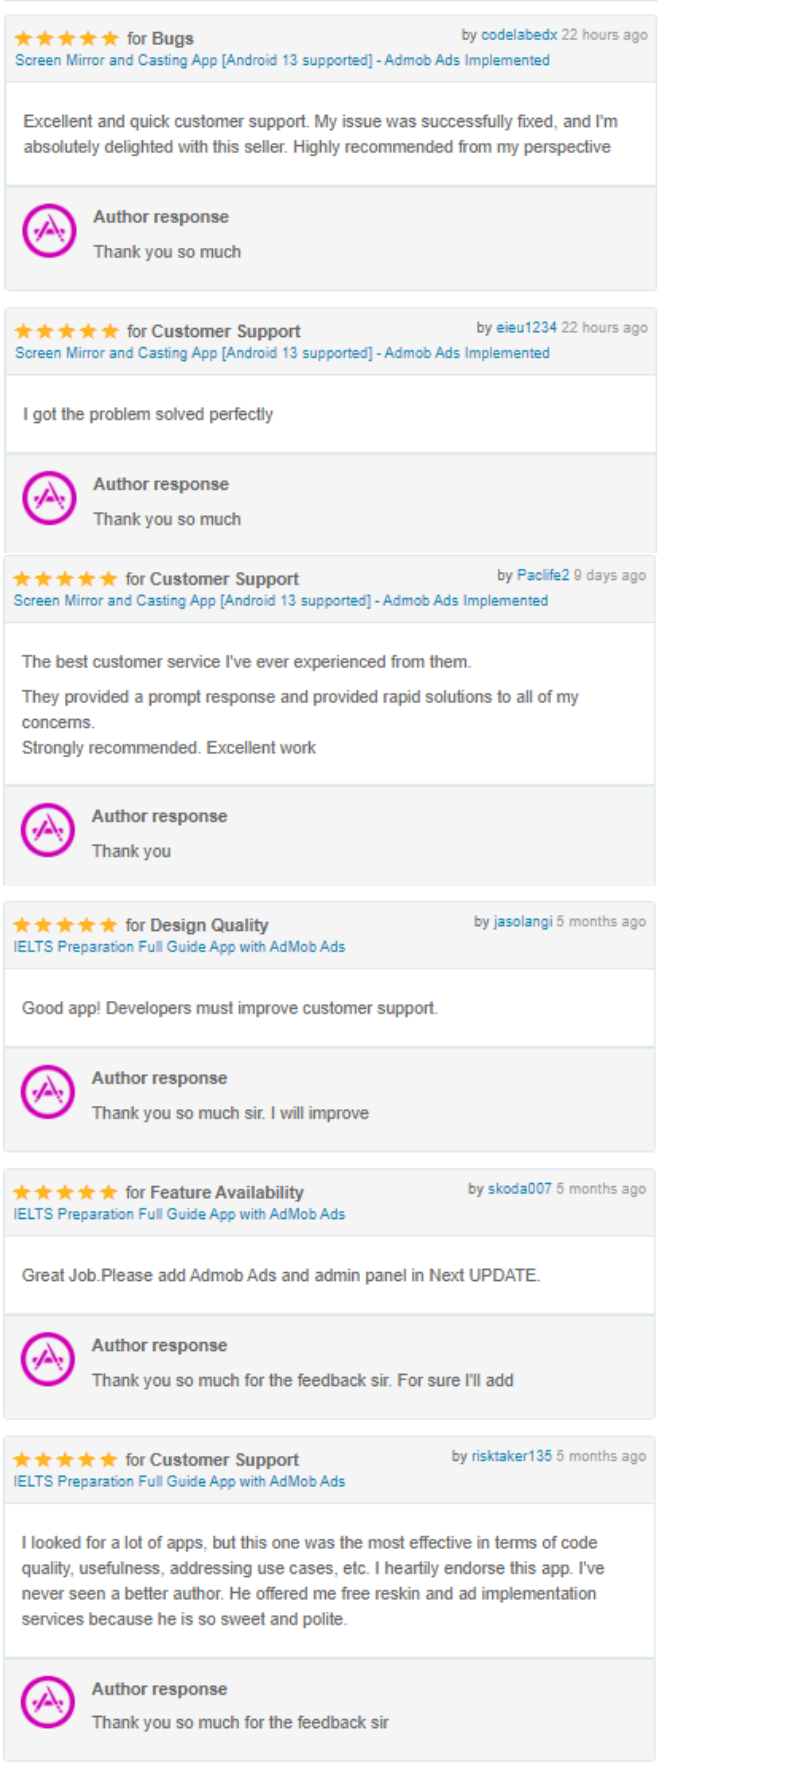This screenshot has width=798, height=1770.
Task: Open Screen Mirror app link in eieu1234 review
Action: click(282, 353)
